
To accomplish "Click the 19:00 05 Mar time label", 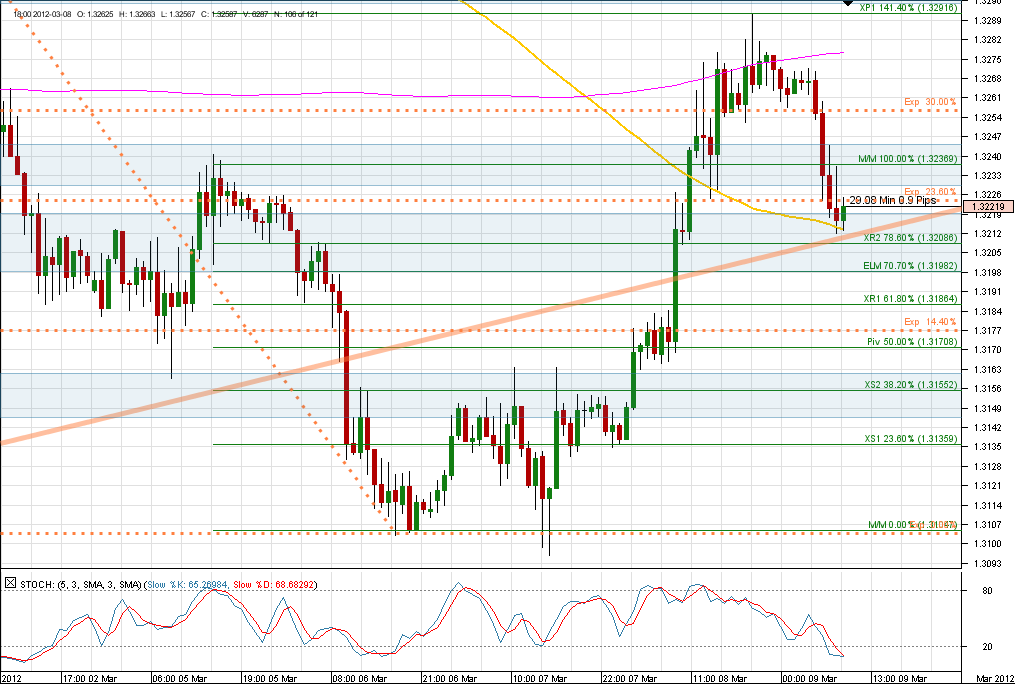I will [269, 678].
